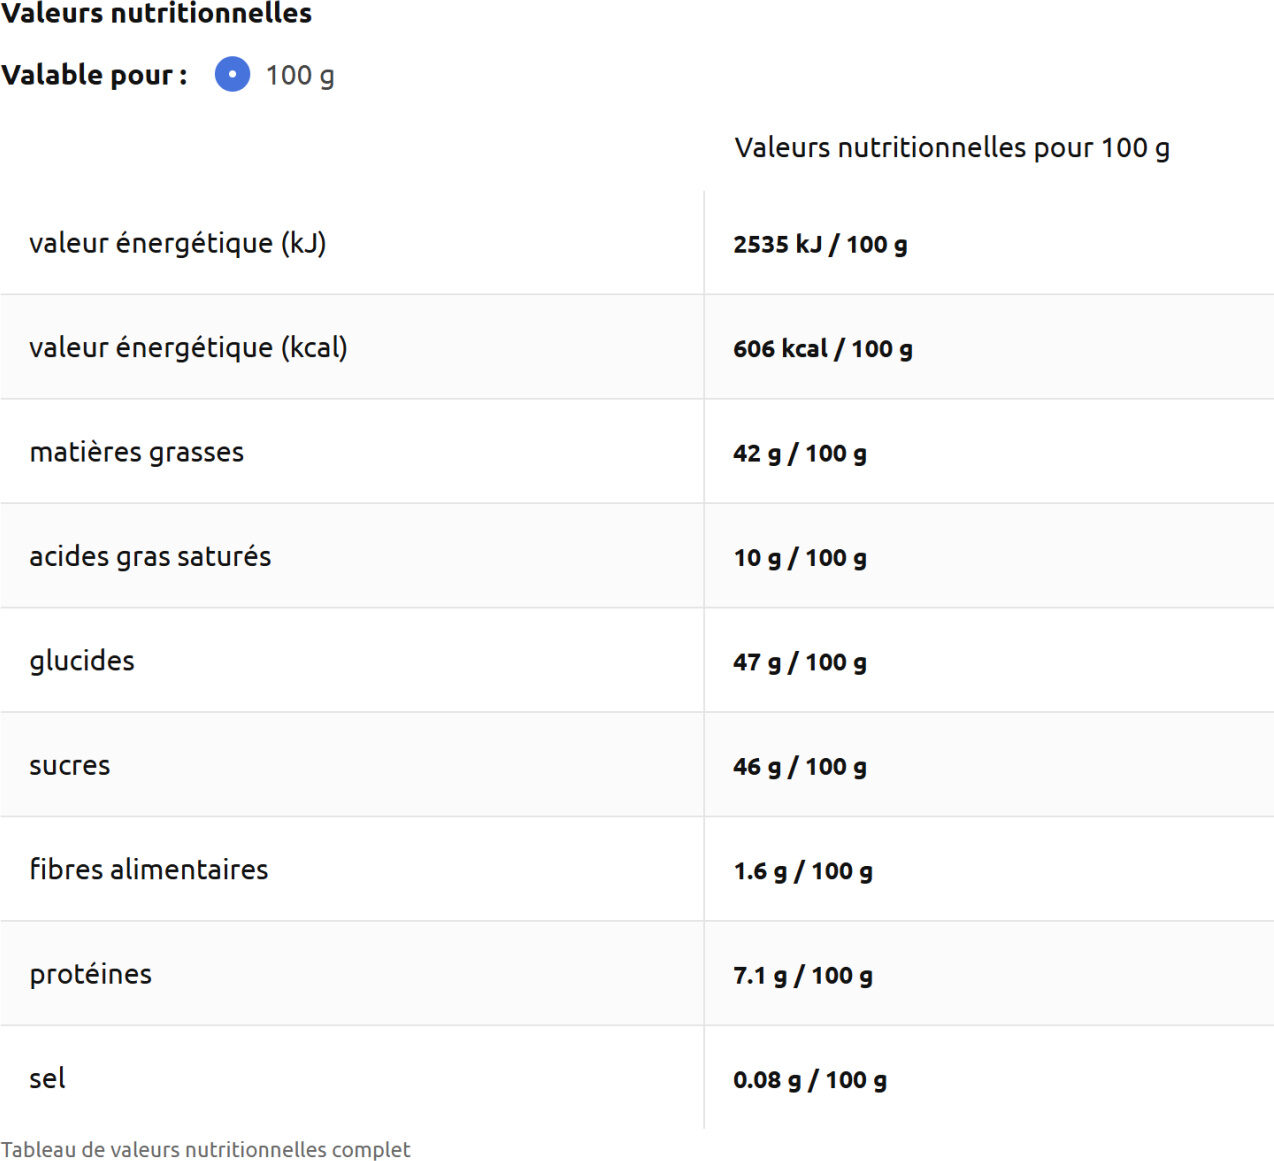
Task: Click the 'sucres' row label
Action: pyautogui.click(x=69, y=766)
